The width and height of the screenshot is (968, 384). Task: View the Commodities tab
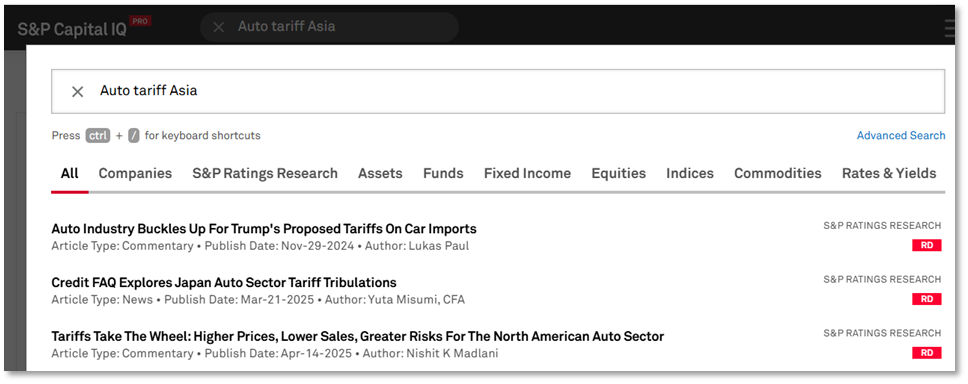click(x=778, y=173)
